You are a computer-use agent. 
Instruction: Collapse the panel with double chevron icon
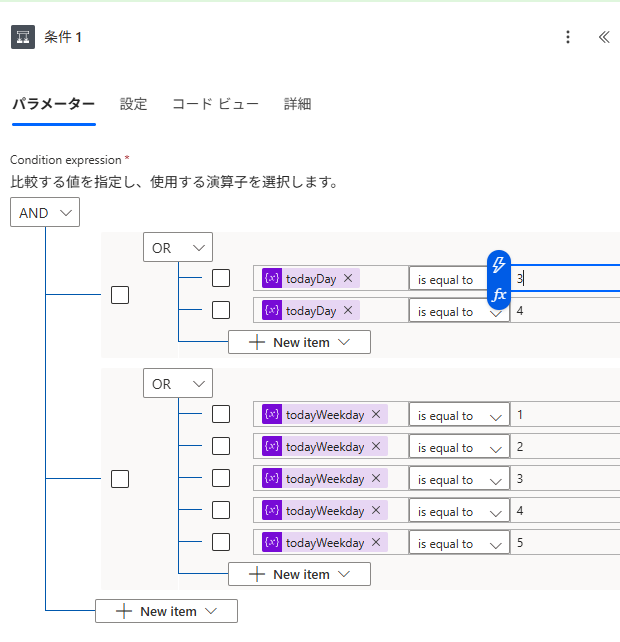click(x=604, y=37)
